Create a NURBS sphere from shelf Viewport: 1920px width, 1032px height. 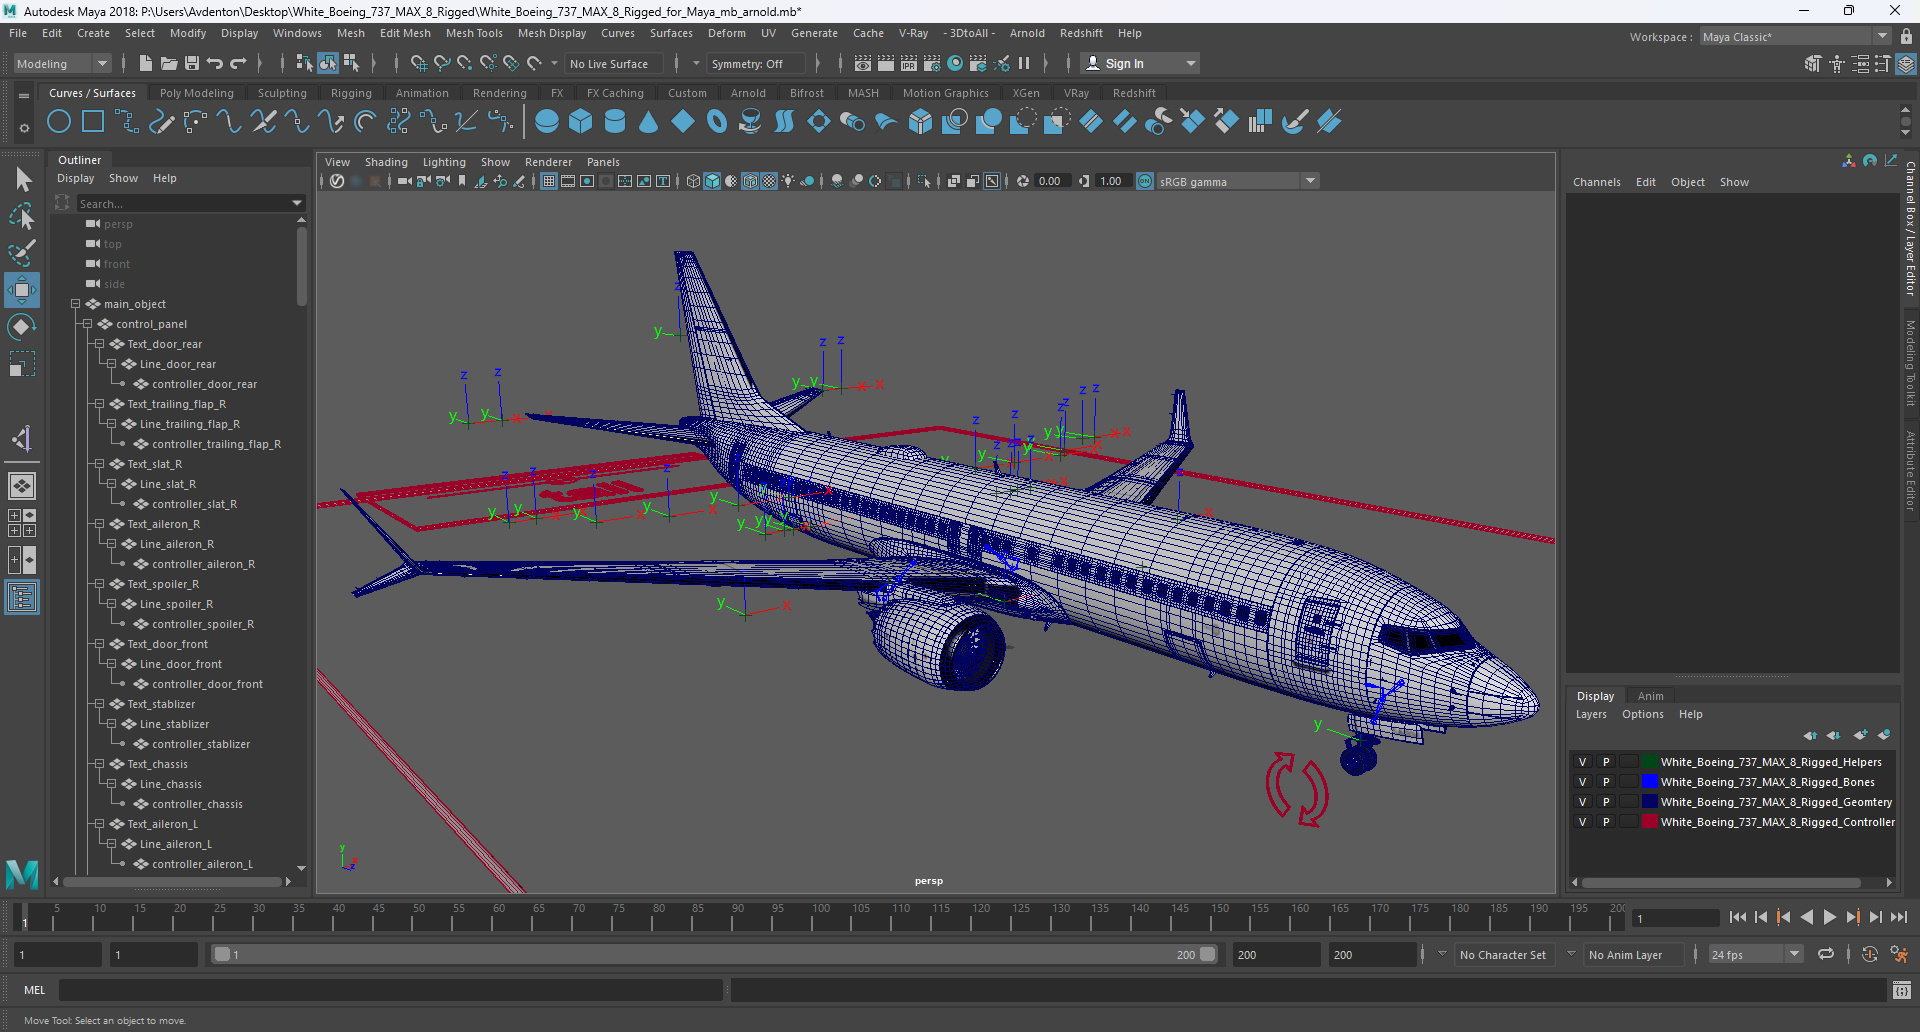(x=547, y=122)
